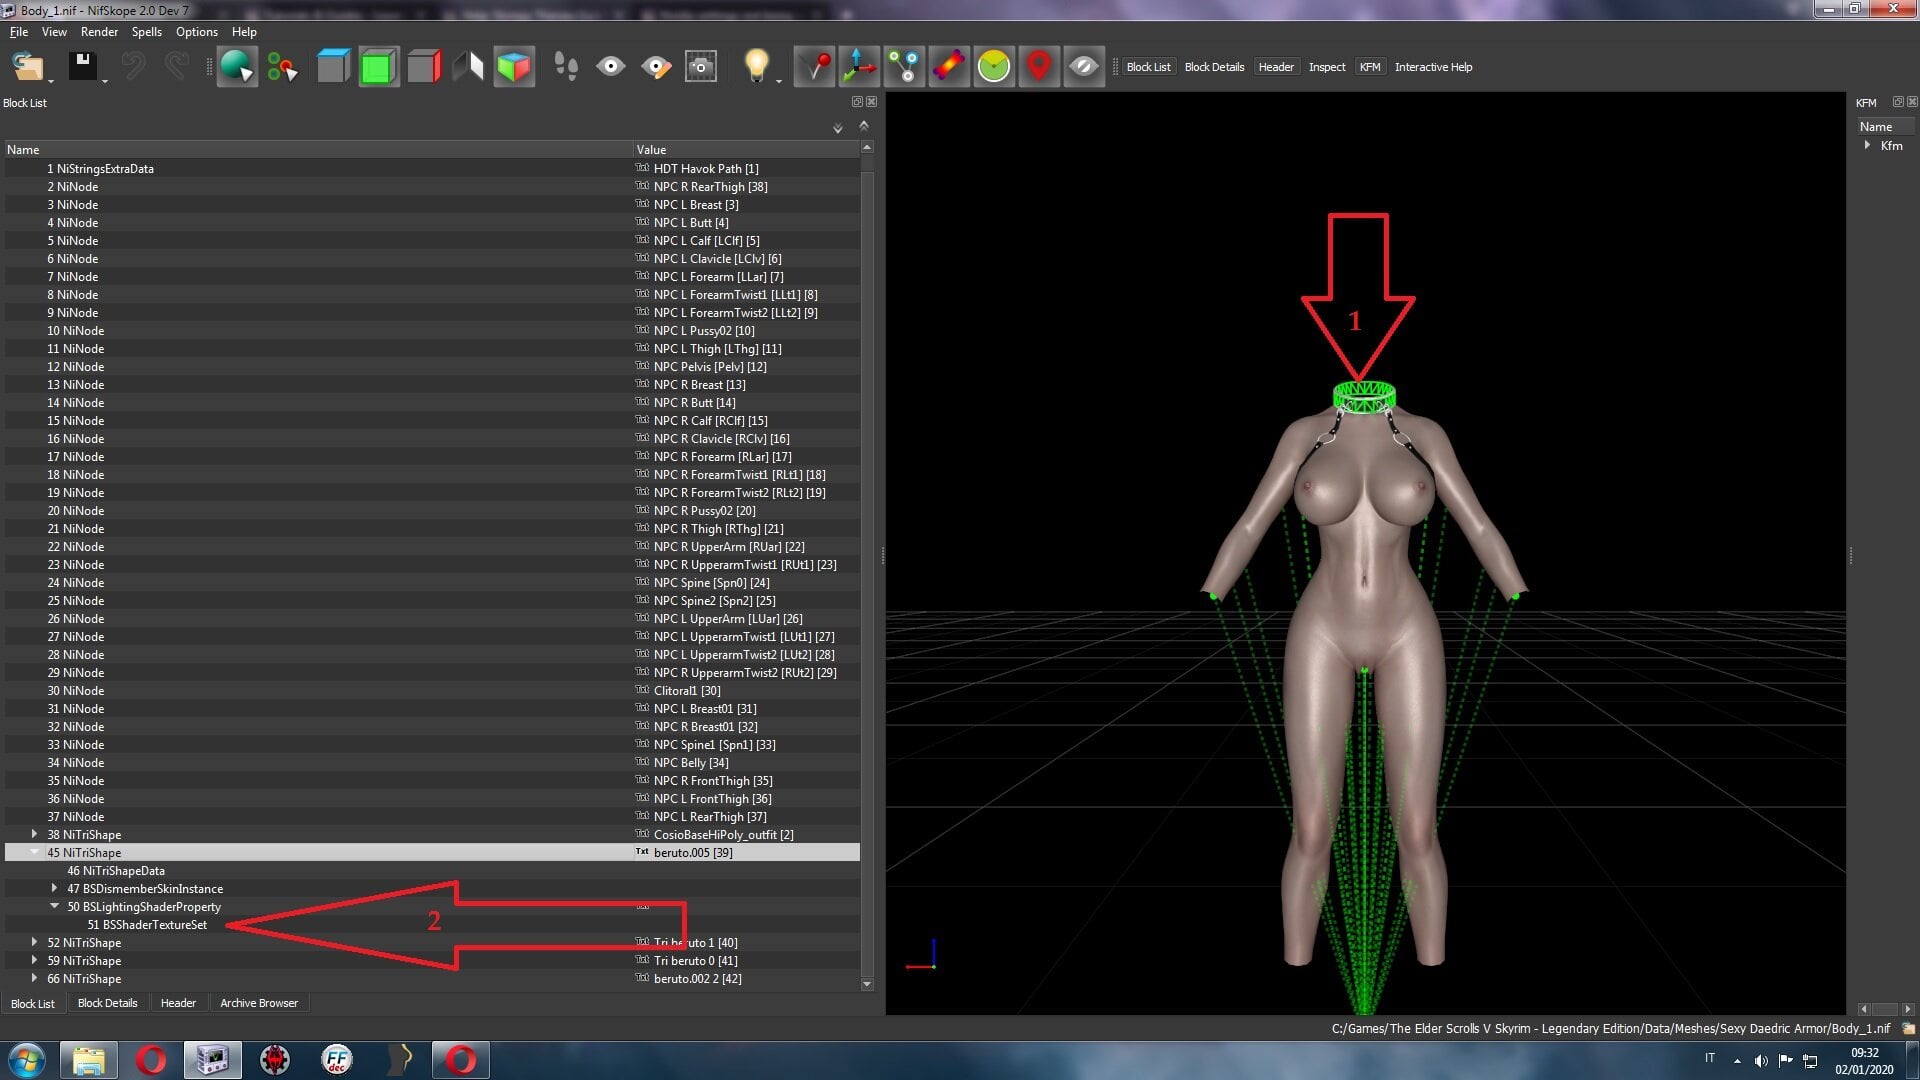Click the camera screenshot icon
This screenshot has width=1920, height=1080.
[701, 67]
